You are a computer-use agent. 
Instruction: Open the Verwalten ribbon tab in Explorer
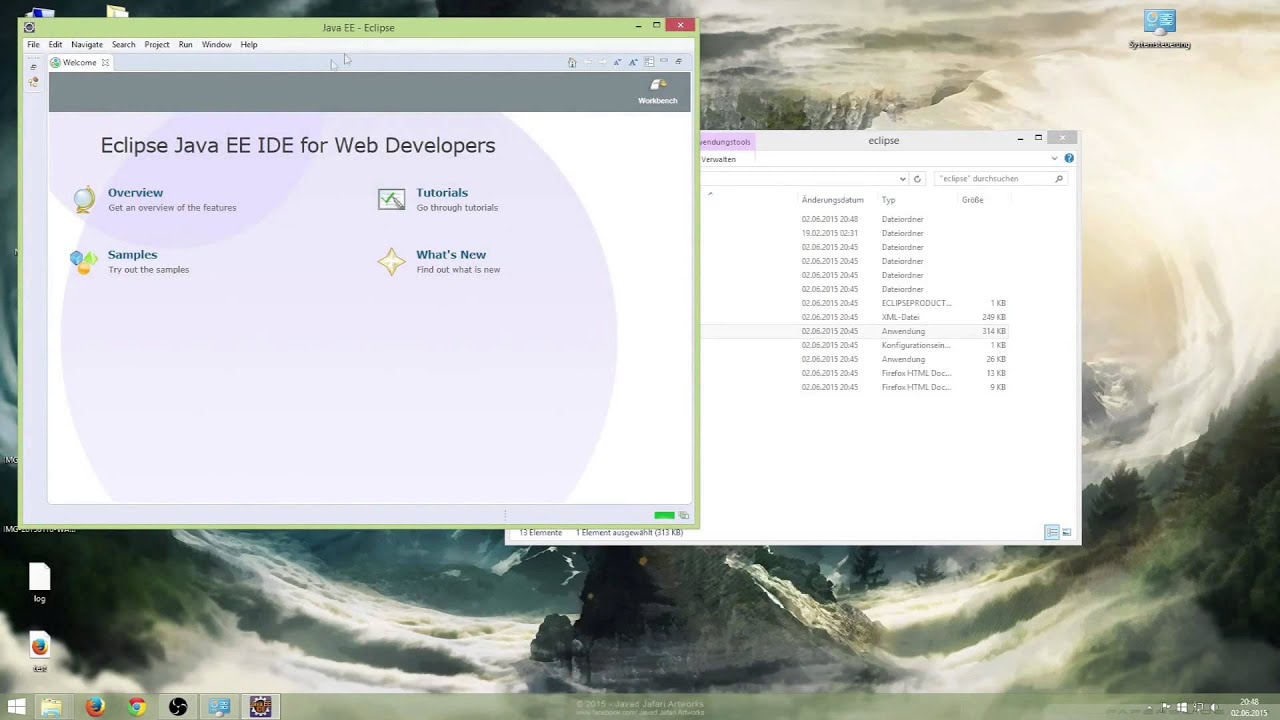[x=719, y=159]
